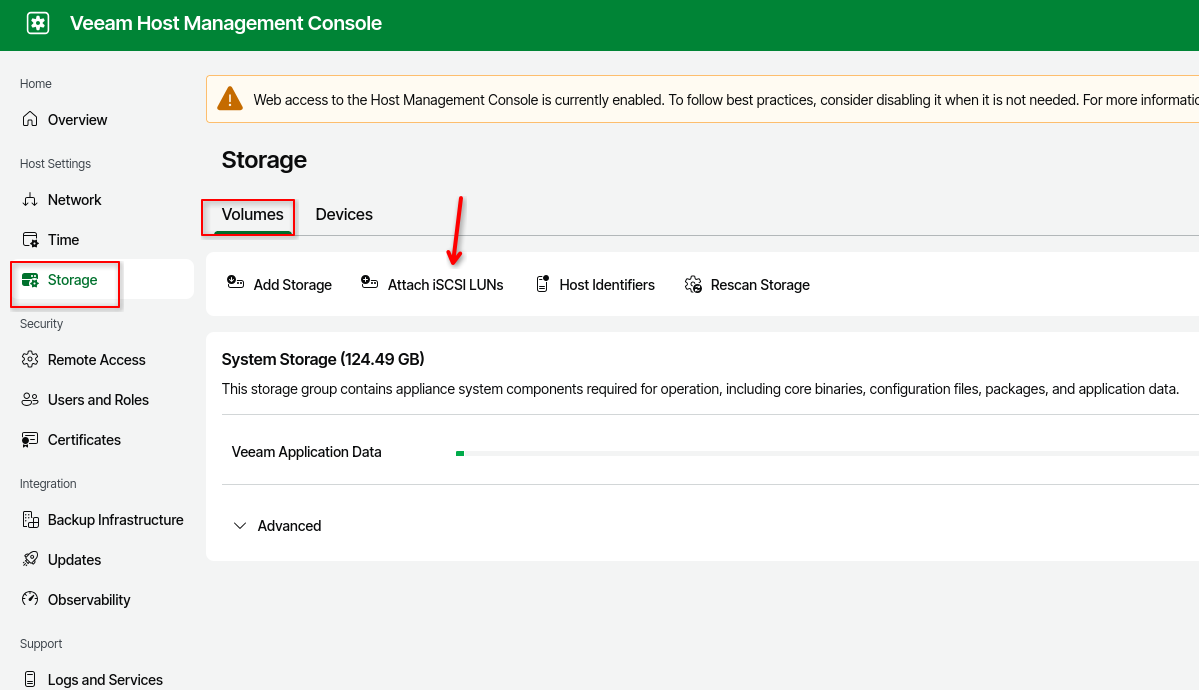Click the Observability gauge icon

tap(30, 599)
